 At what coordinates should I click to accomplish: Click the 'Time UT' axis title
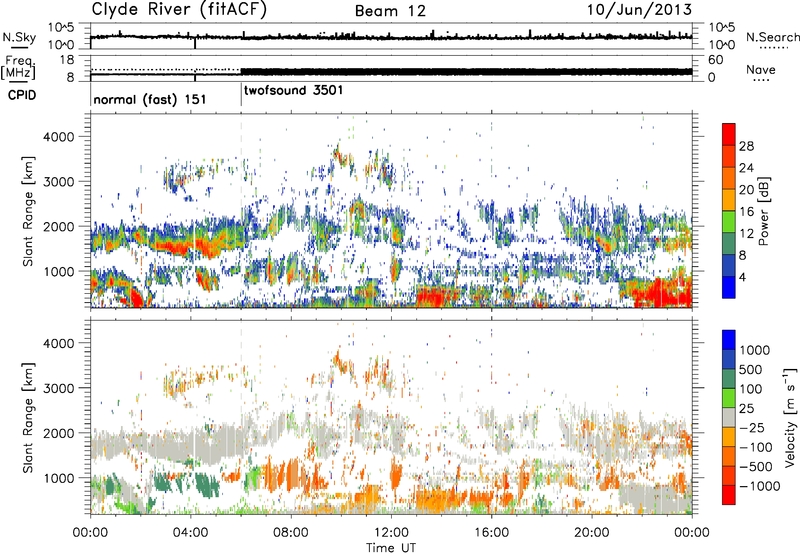(x=391, y=548)
